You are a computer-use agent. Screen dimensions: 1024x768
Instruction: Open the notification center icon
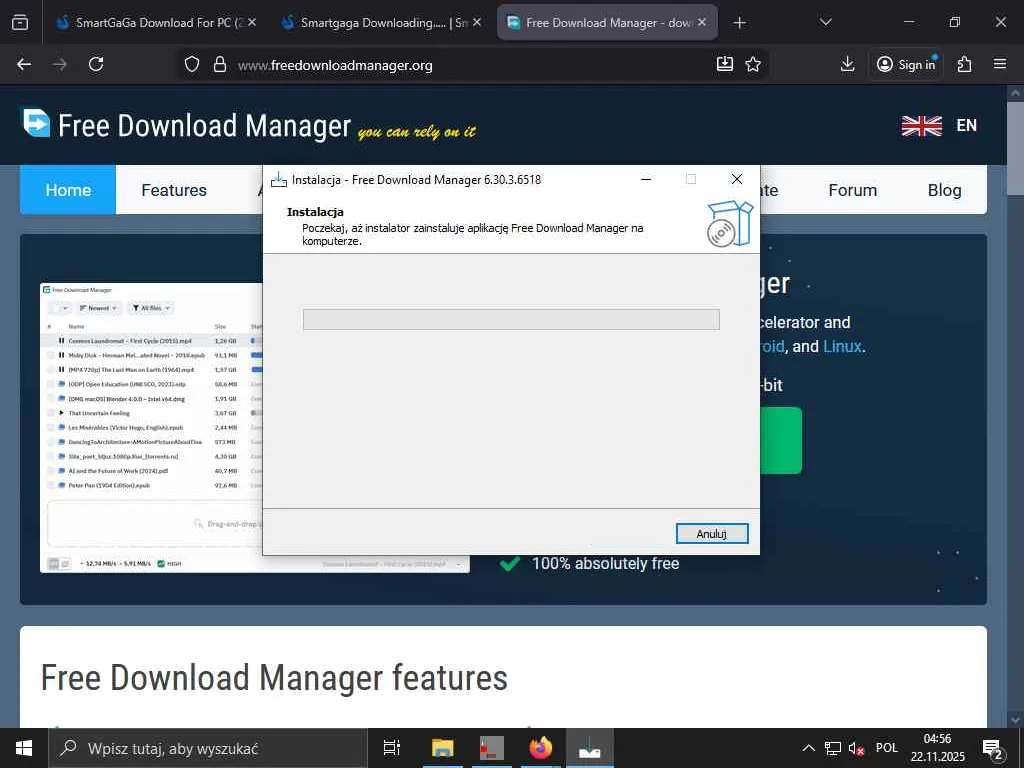(x=993, y=748)
